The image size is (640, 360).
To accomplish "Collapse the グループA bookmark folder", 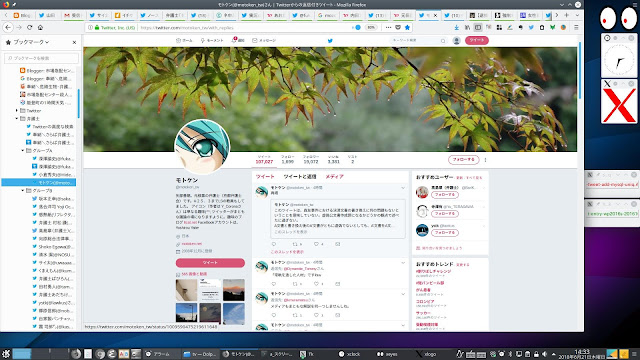I will pyautogui.click(x=23, y=151).
